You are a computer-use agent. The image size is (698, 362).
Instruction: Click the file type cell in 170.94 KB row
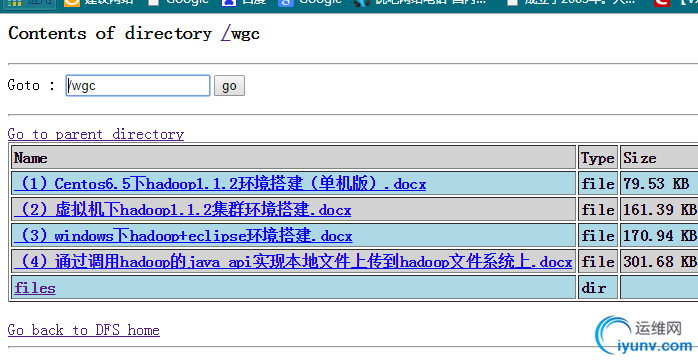pos(598,235)
